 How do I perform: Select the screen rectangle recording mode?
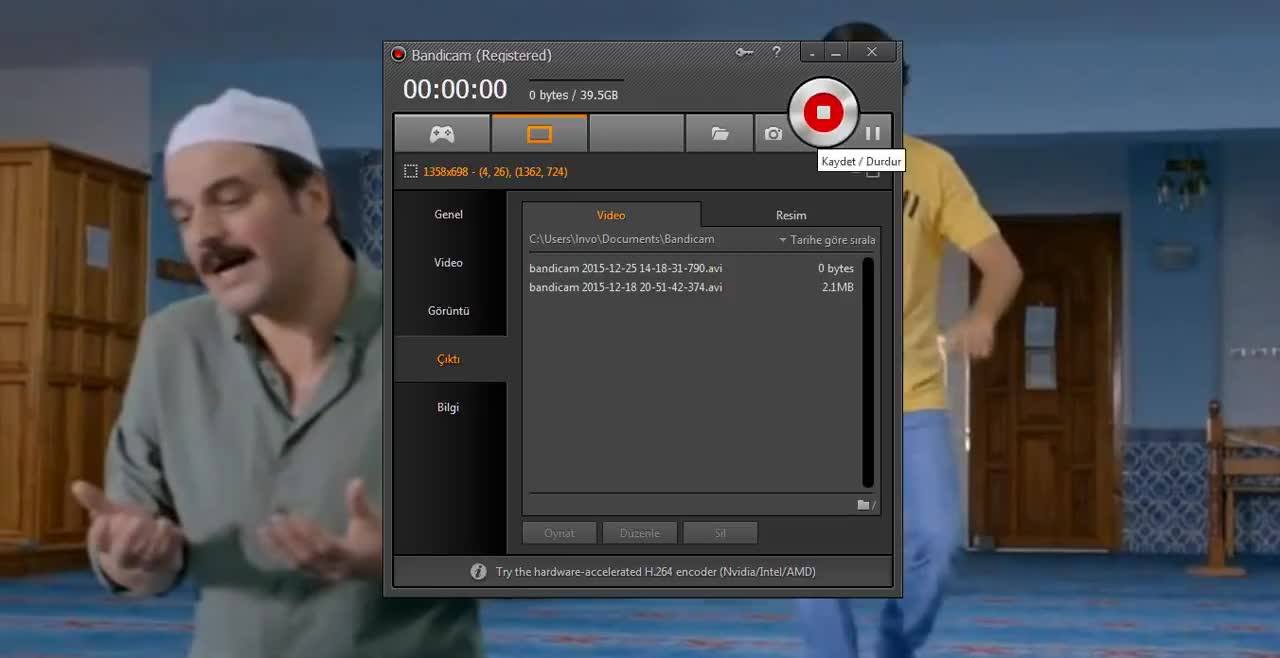coord(539,133)
